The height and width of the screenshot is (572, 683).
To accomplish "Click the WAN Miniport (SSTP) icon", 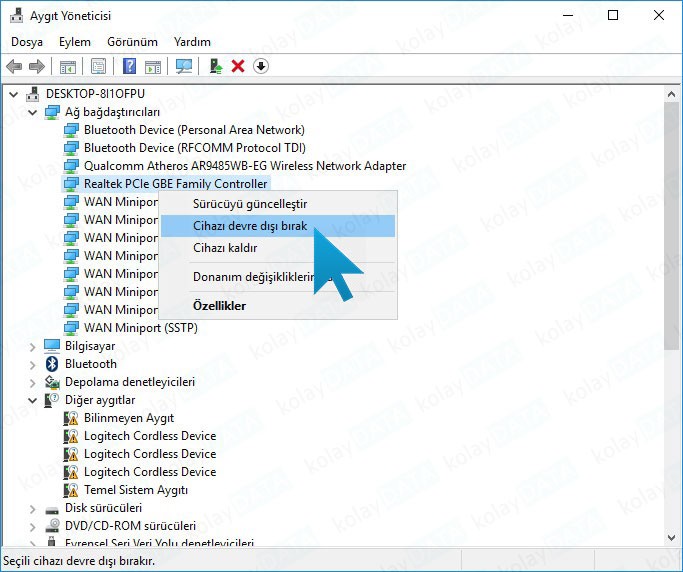I will [71, 328].
